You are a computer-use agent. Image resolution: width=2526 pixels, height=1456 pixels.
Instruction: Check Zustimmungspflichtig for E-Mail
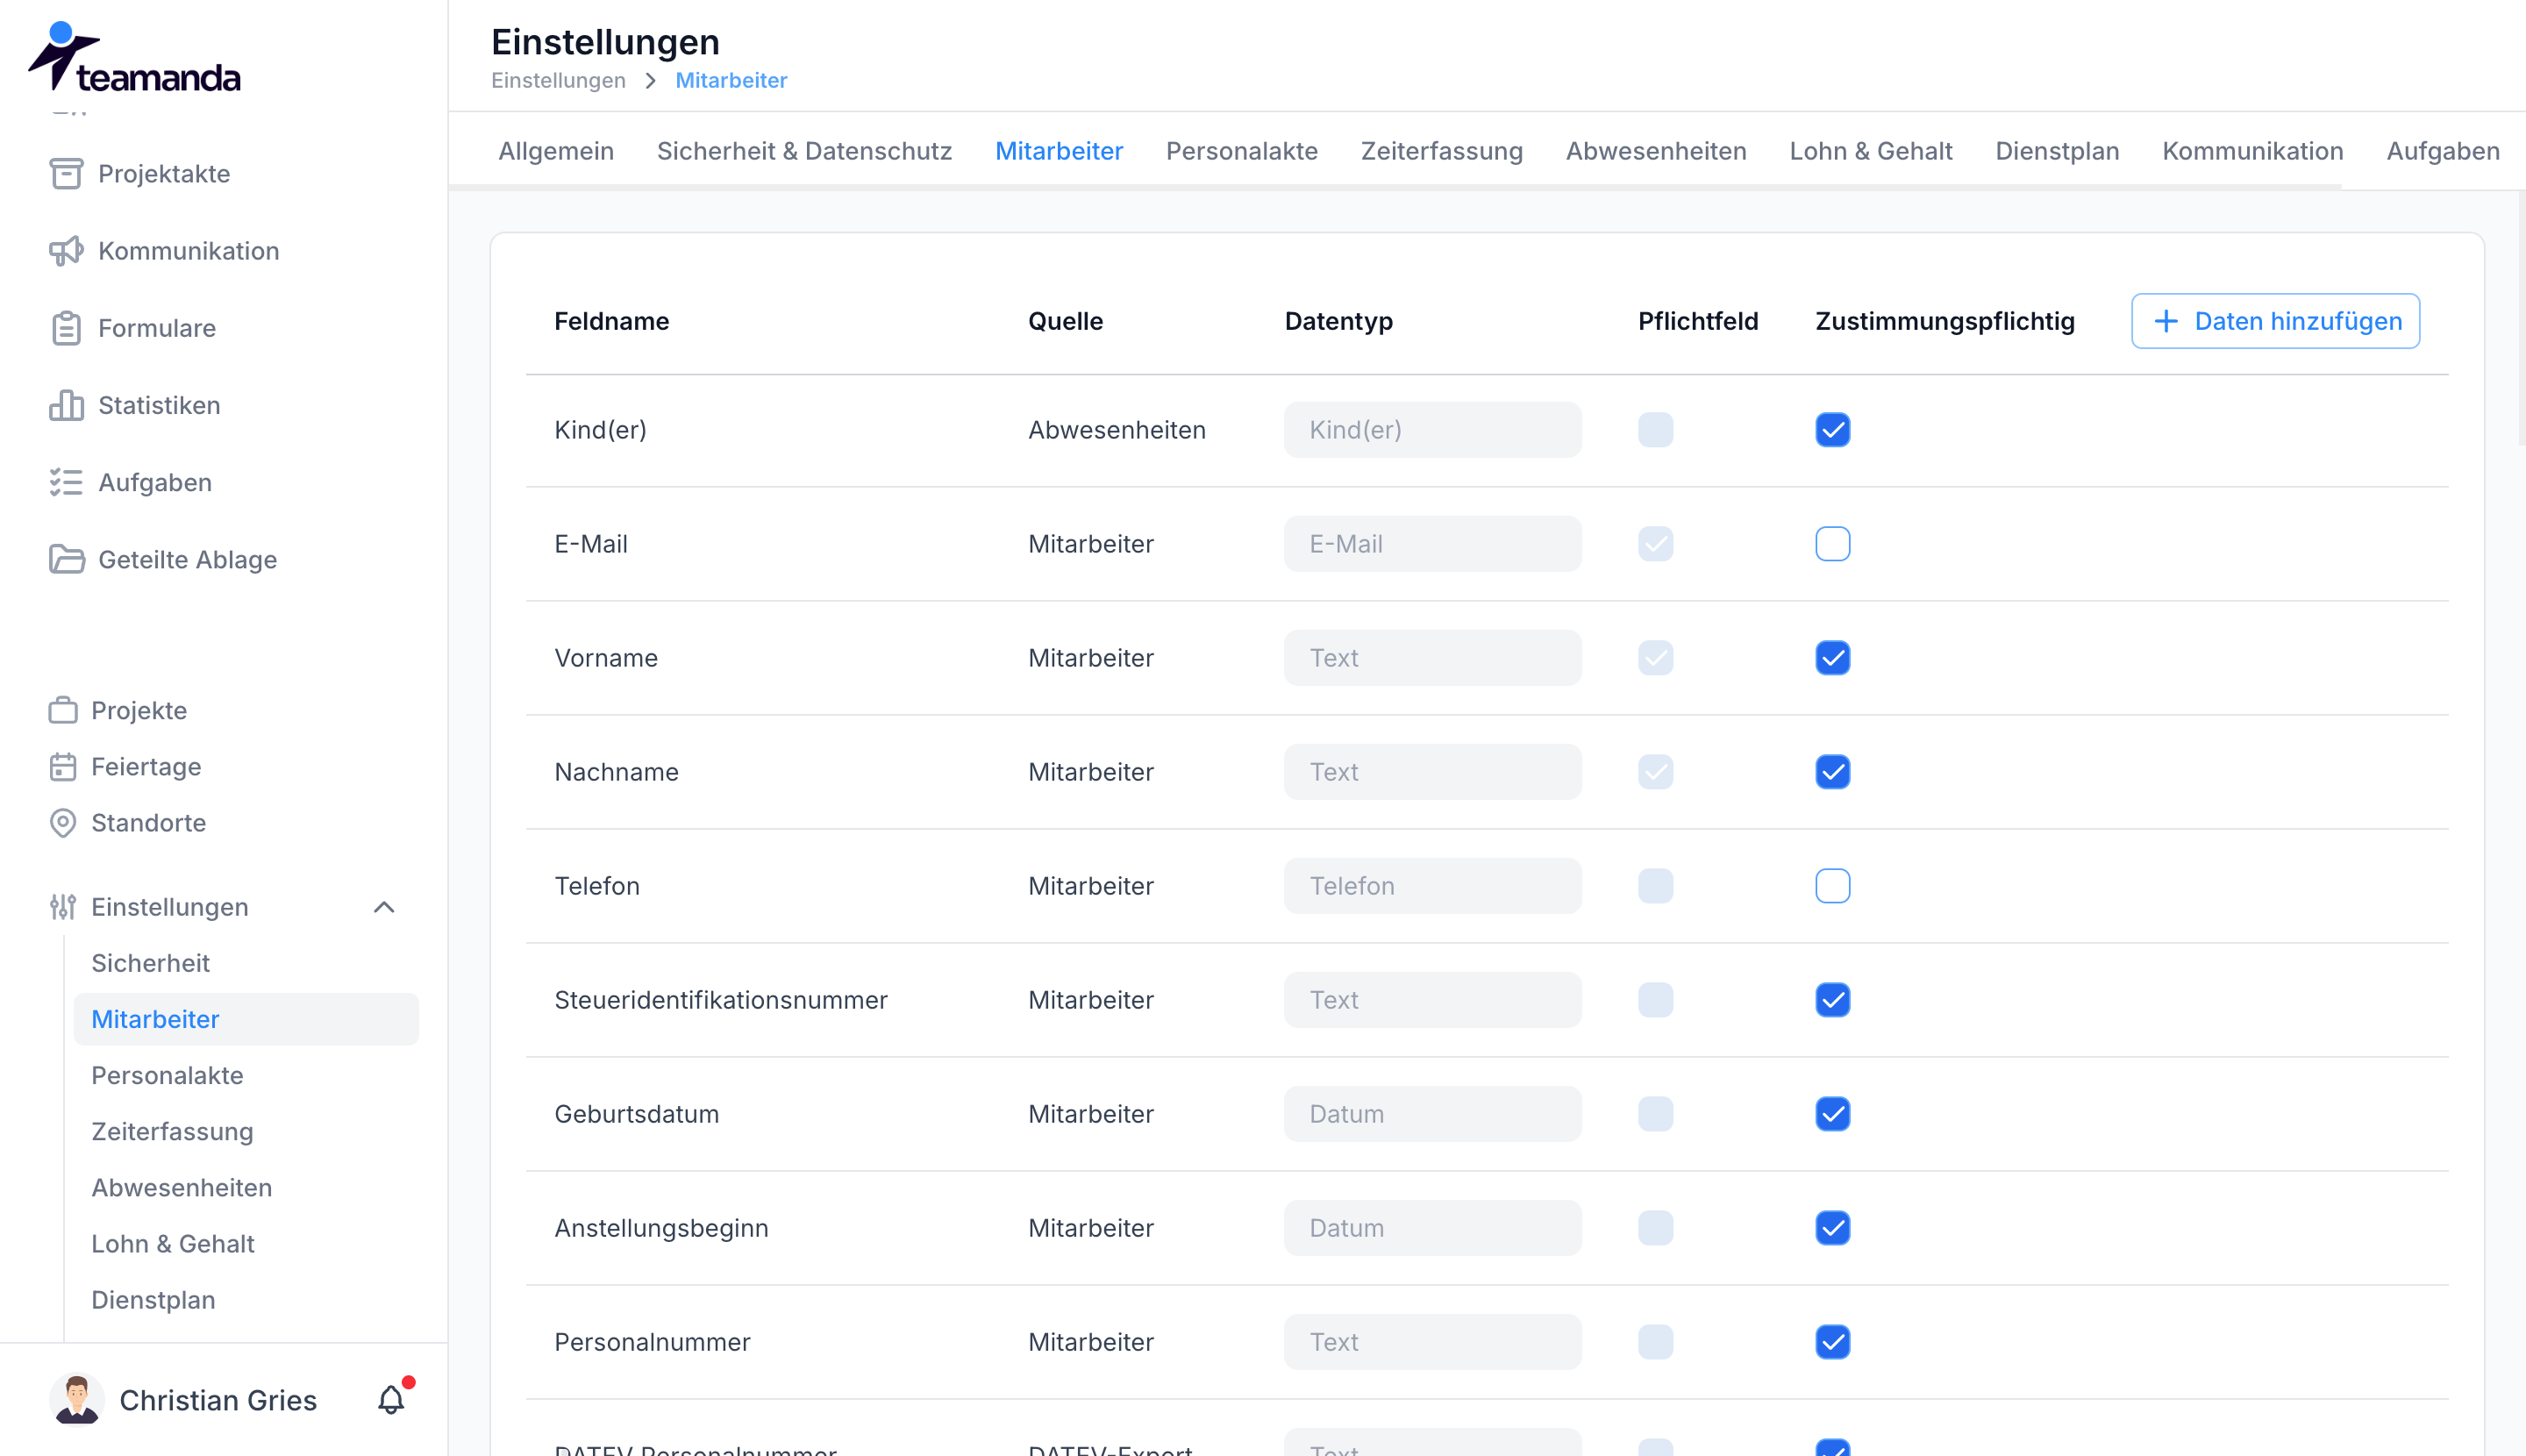point(1832,543)
